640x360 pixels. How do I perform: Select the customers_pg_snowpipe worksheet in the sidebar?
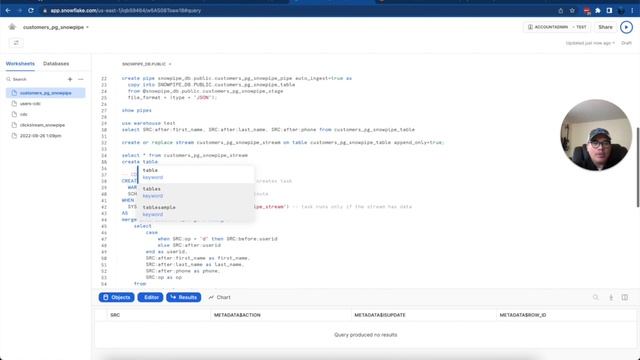[46, 93]
